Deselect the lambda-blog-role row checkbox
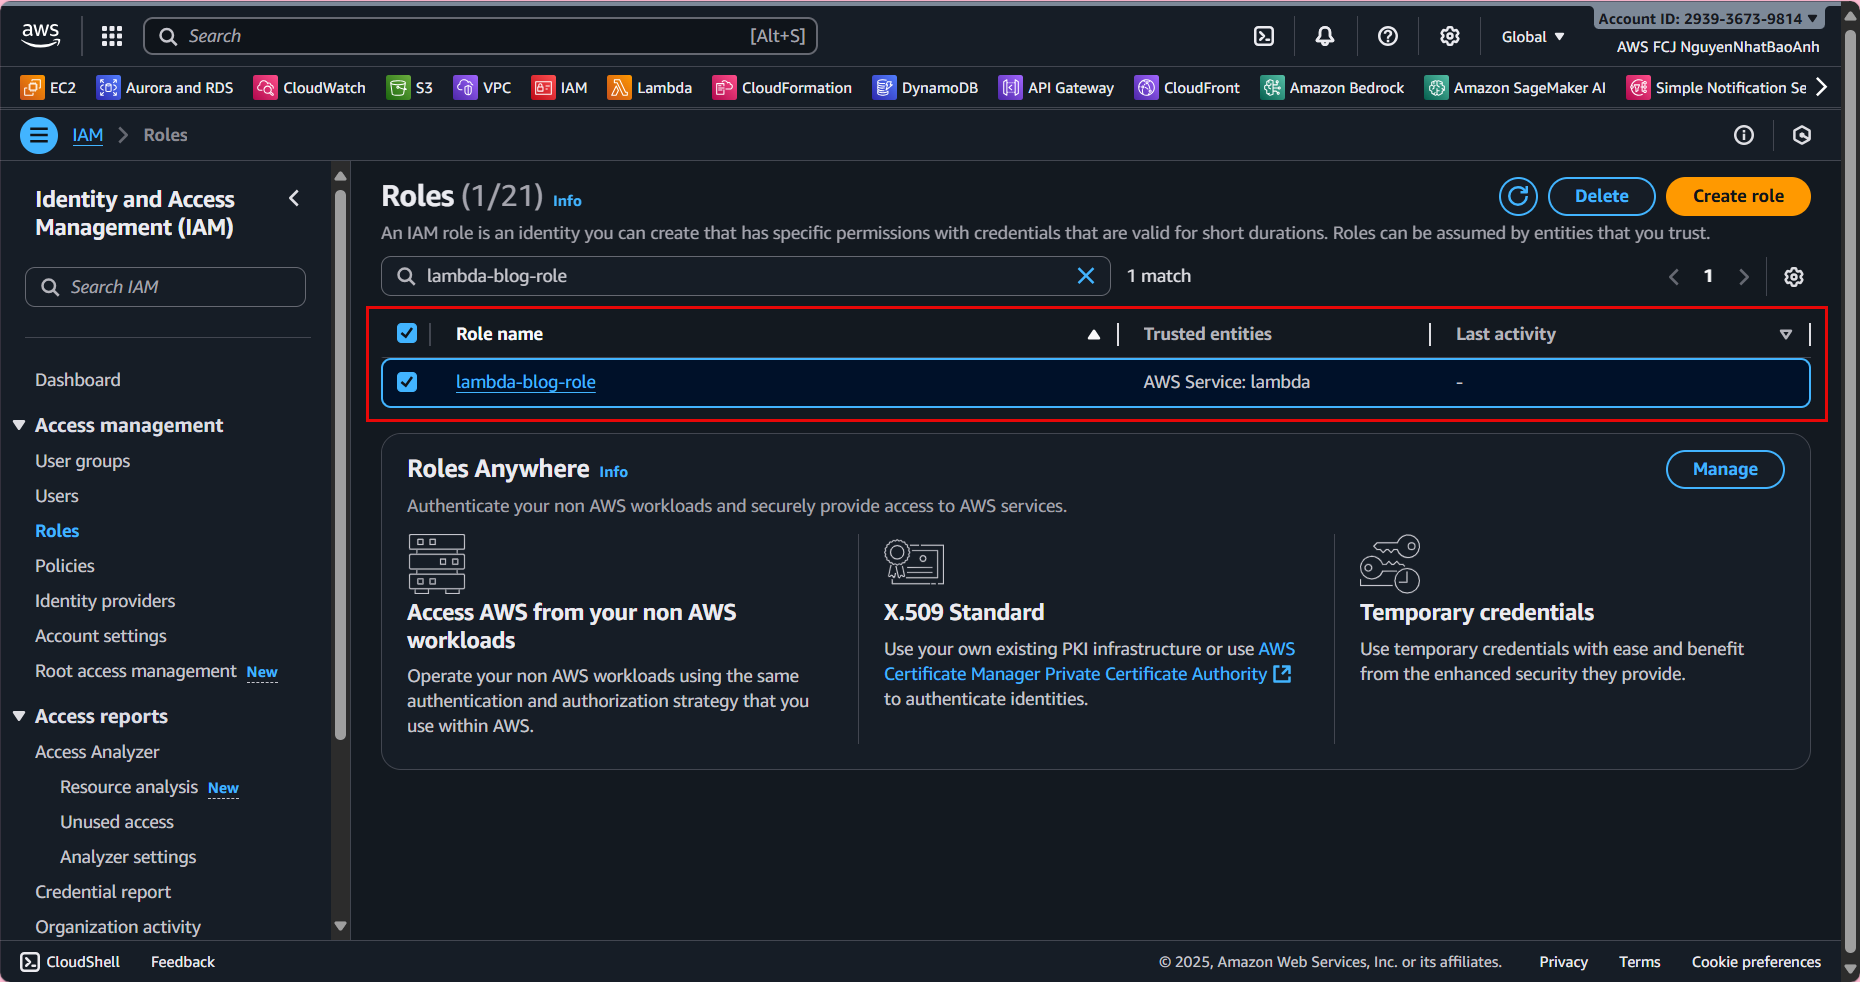1860x982 pixels. pyautogui.click(x=407, y=382)
